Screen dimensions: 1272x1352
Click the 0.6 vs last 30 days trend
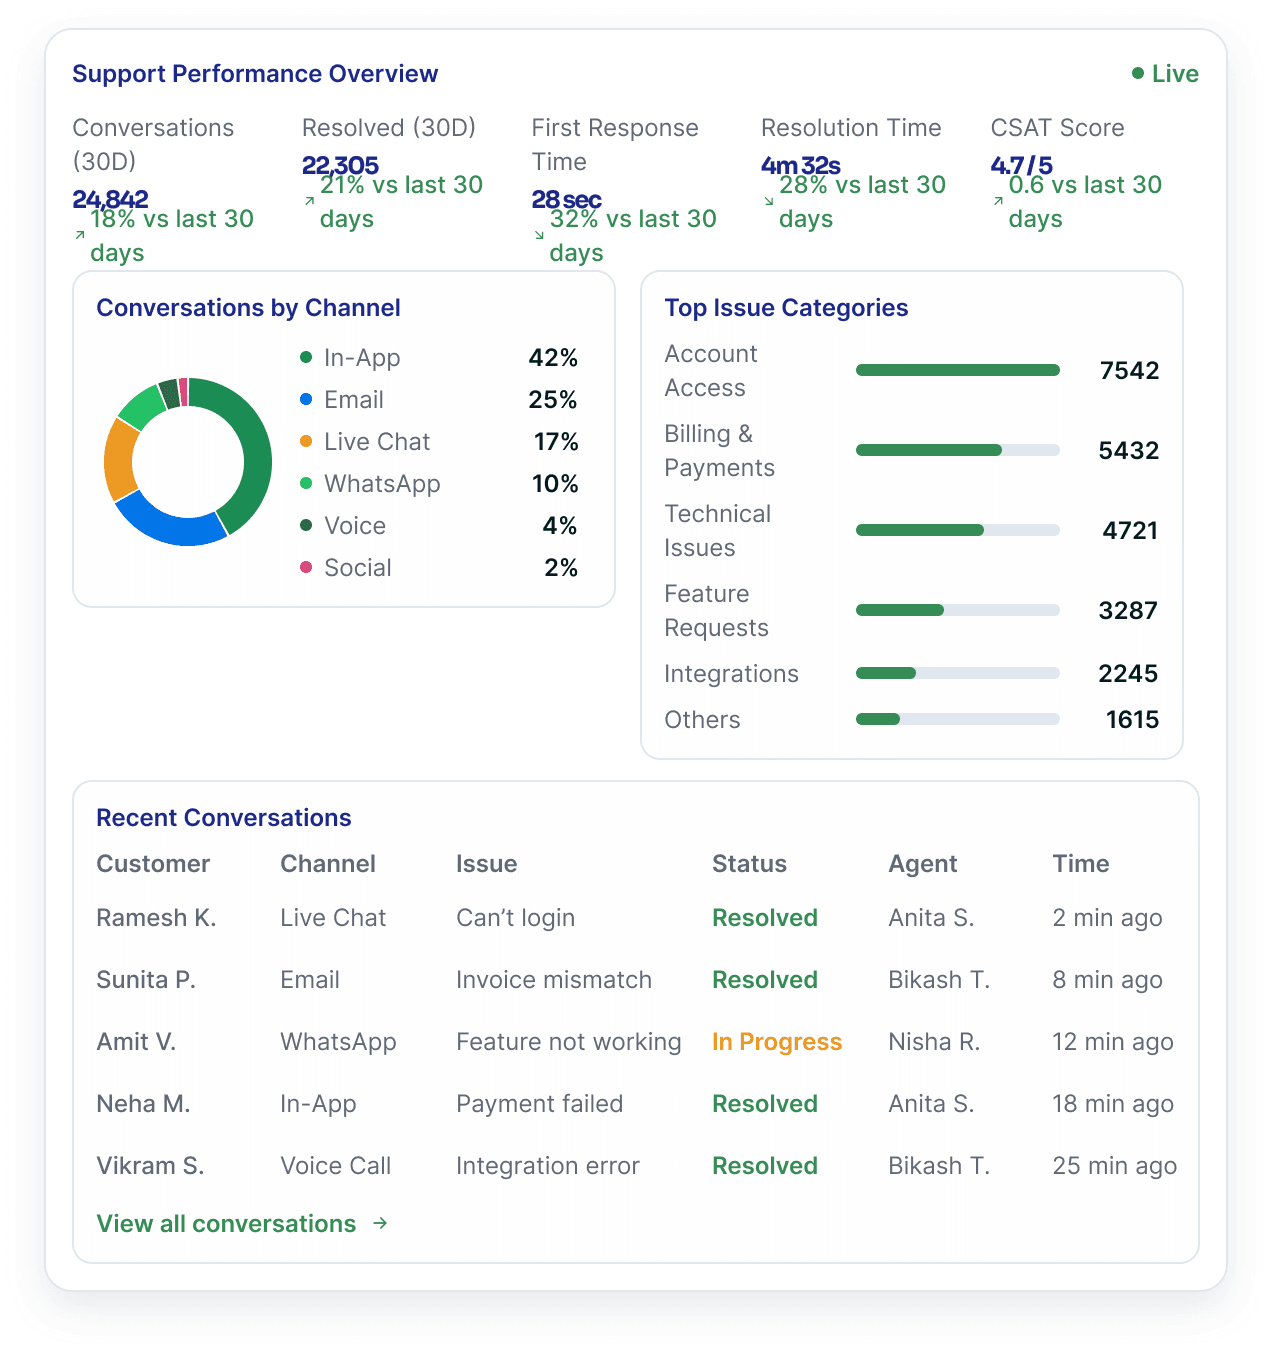(1078, 202)
